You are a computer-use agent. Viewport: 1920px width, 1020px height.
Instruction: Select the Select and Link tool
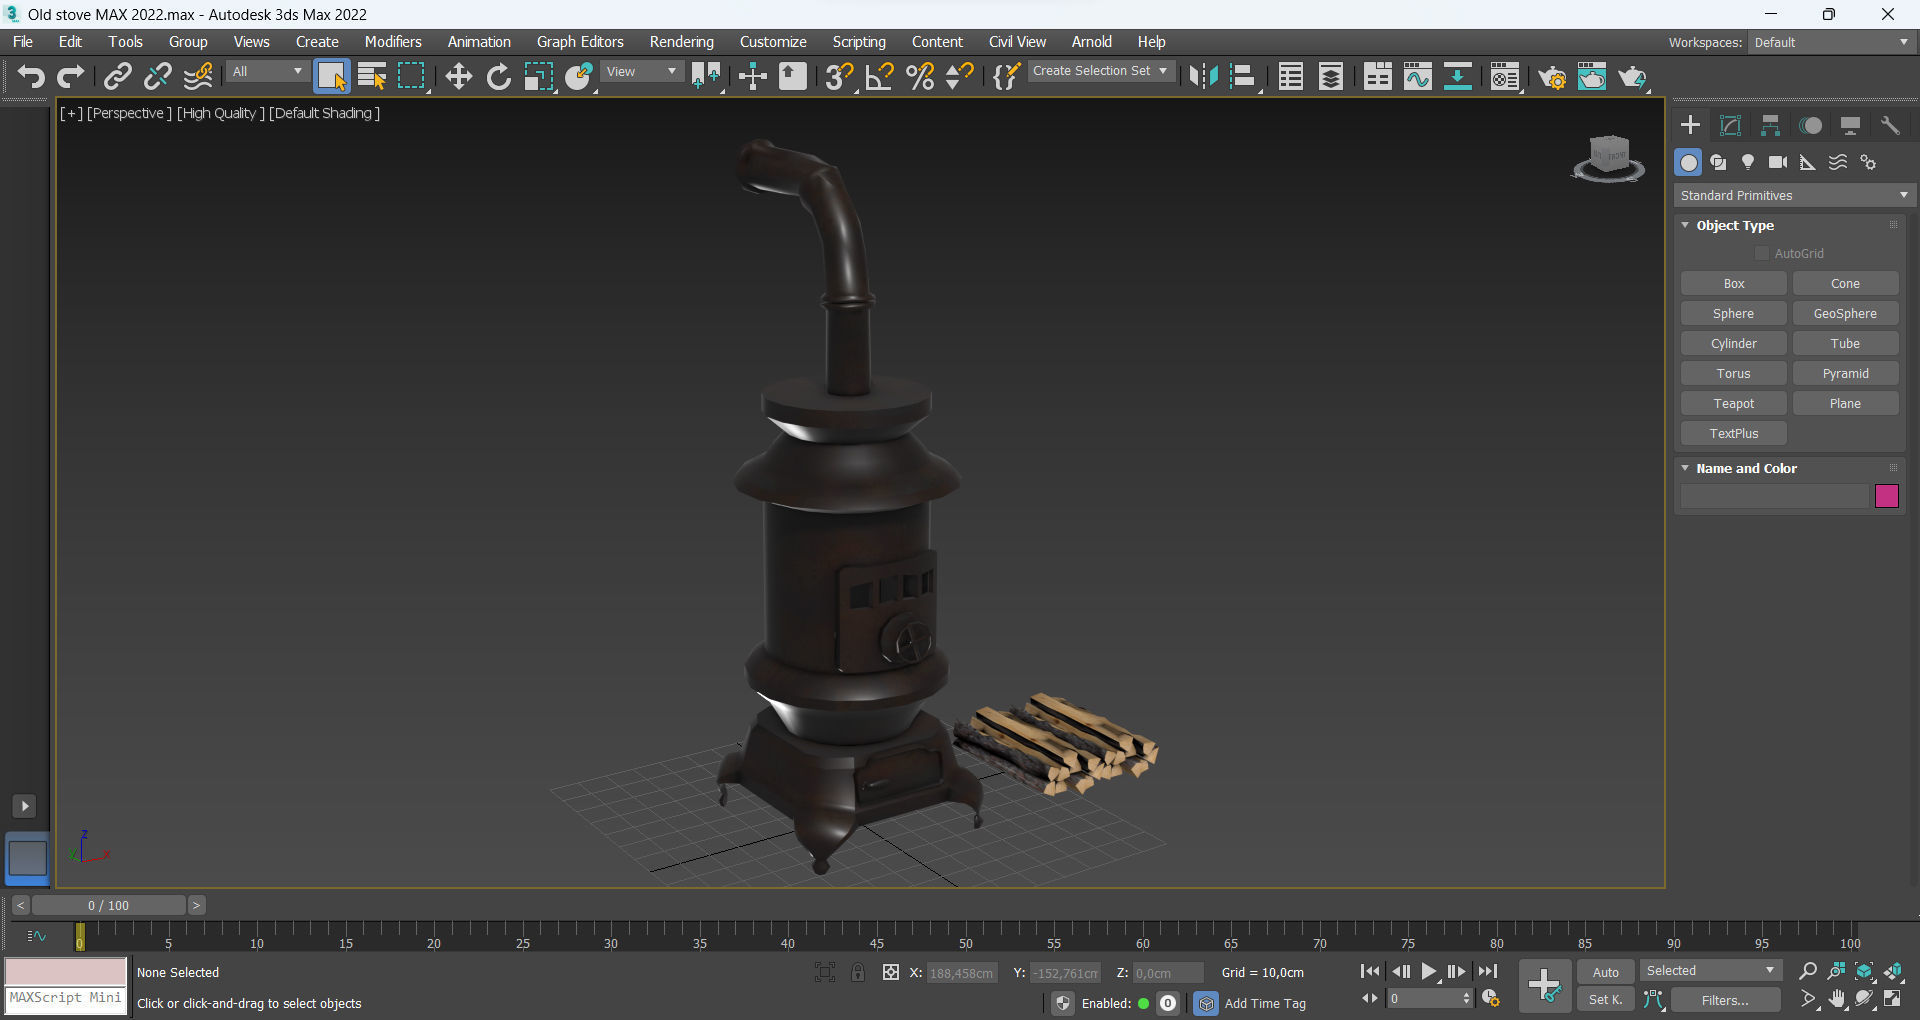tap(118, 77)
